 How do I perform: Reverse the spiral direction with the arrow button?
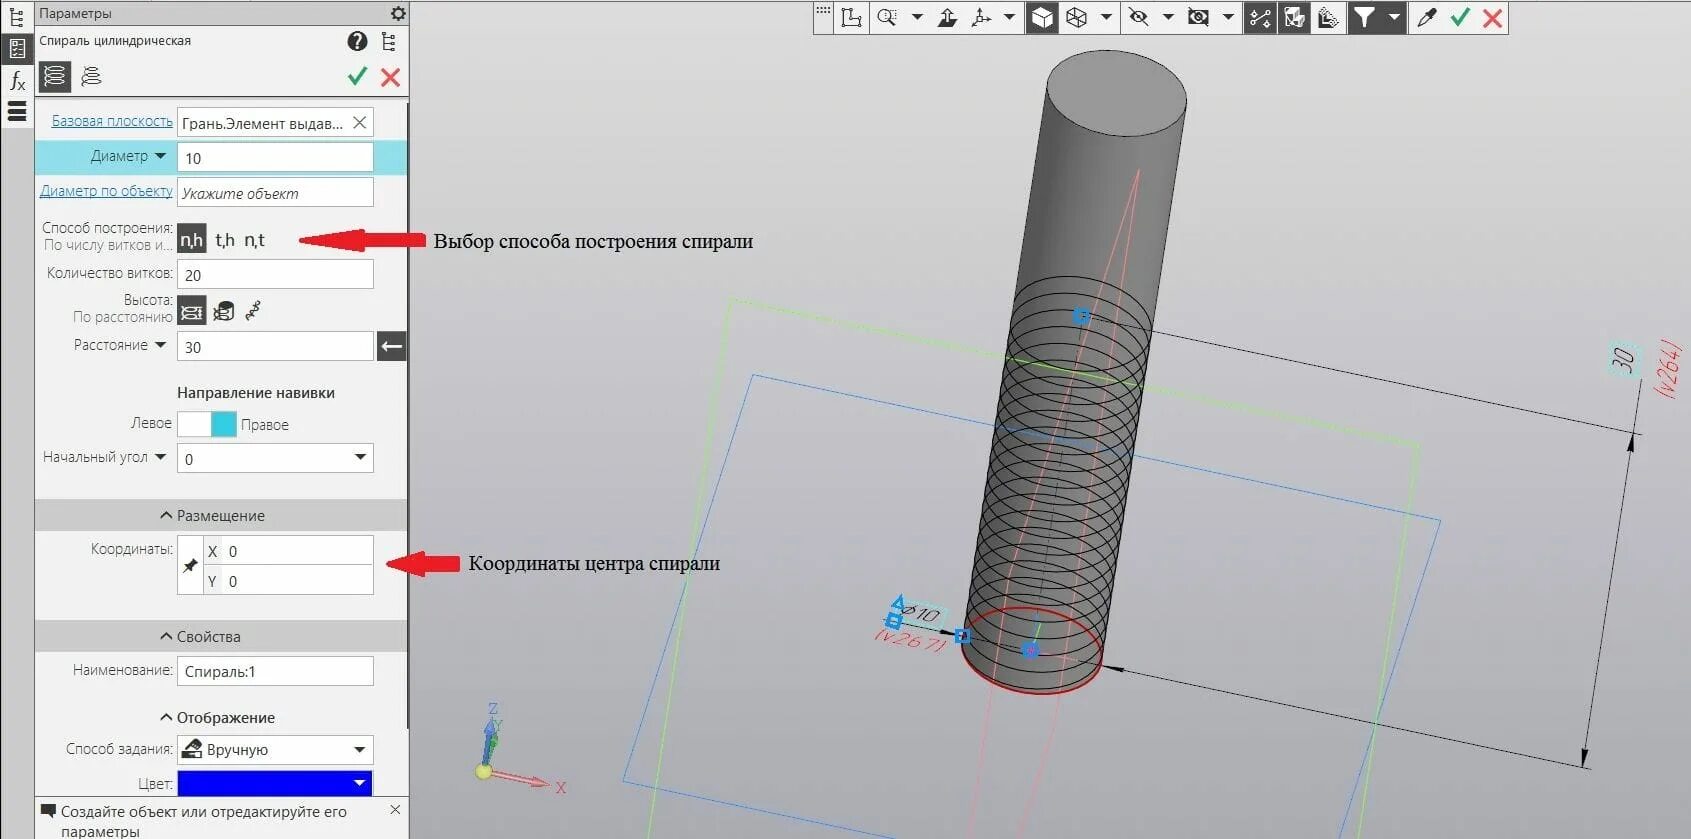(391, 346)
